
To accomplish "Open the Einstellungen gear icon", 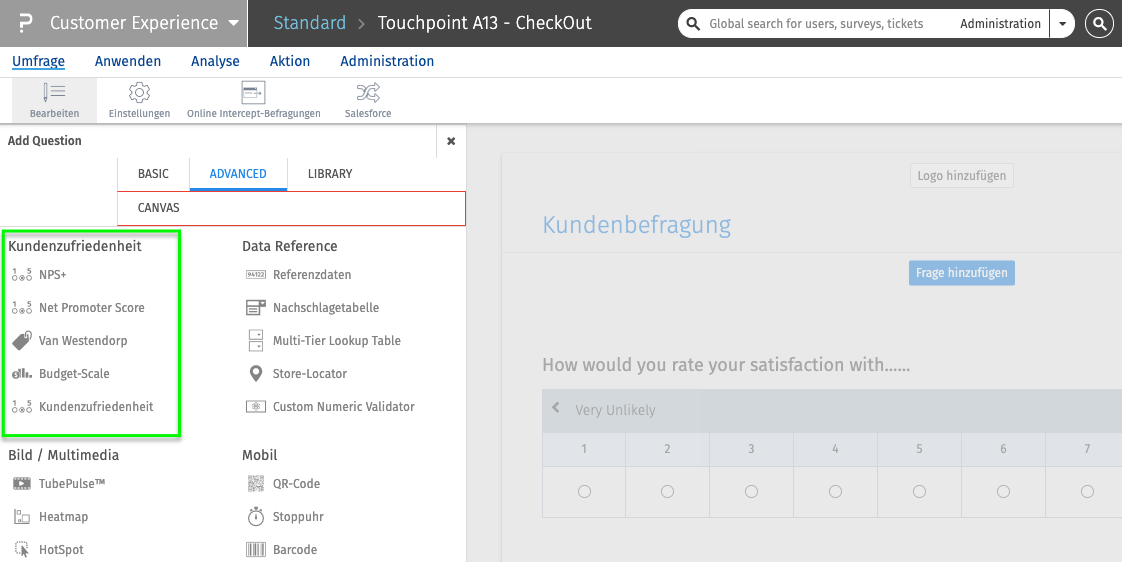I will click(x=139, y=94).
